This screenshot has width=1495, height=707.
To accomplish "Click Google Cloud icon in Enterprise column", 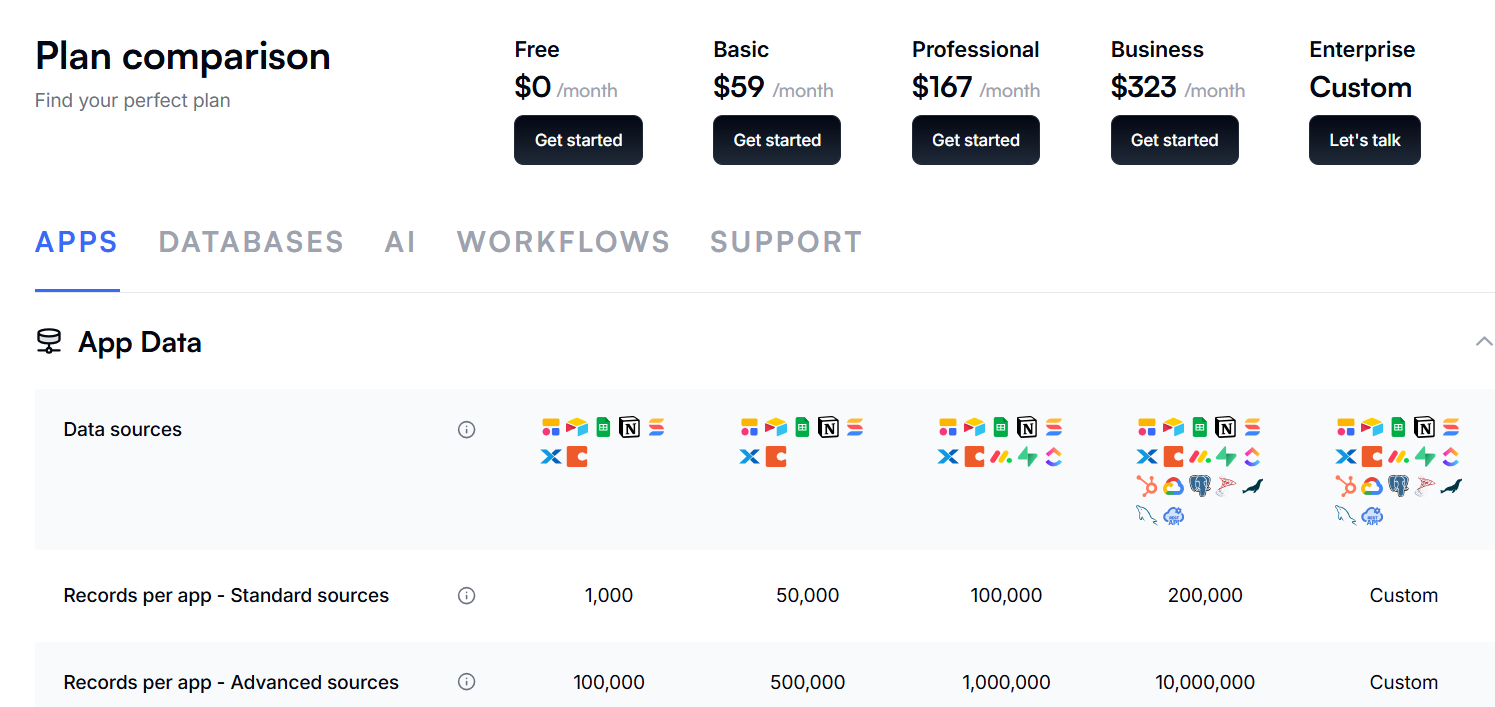I will point(1372,486).
